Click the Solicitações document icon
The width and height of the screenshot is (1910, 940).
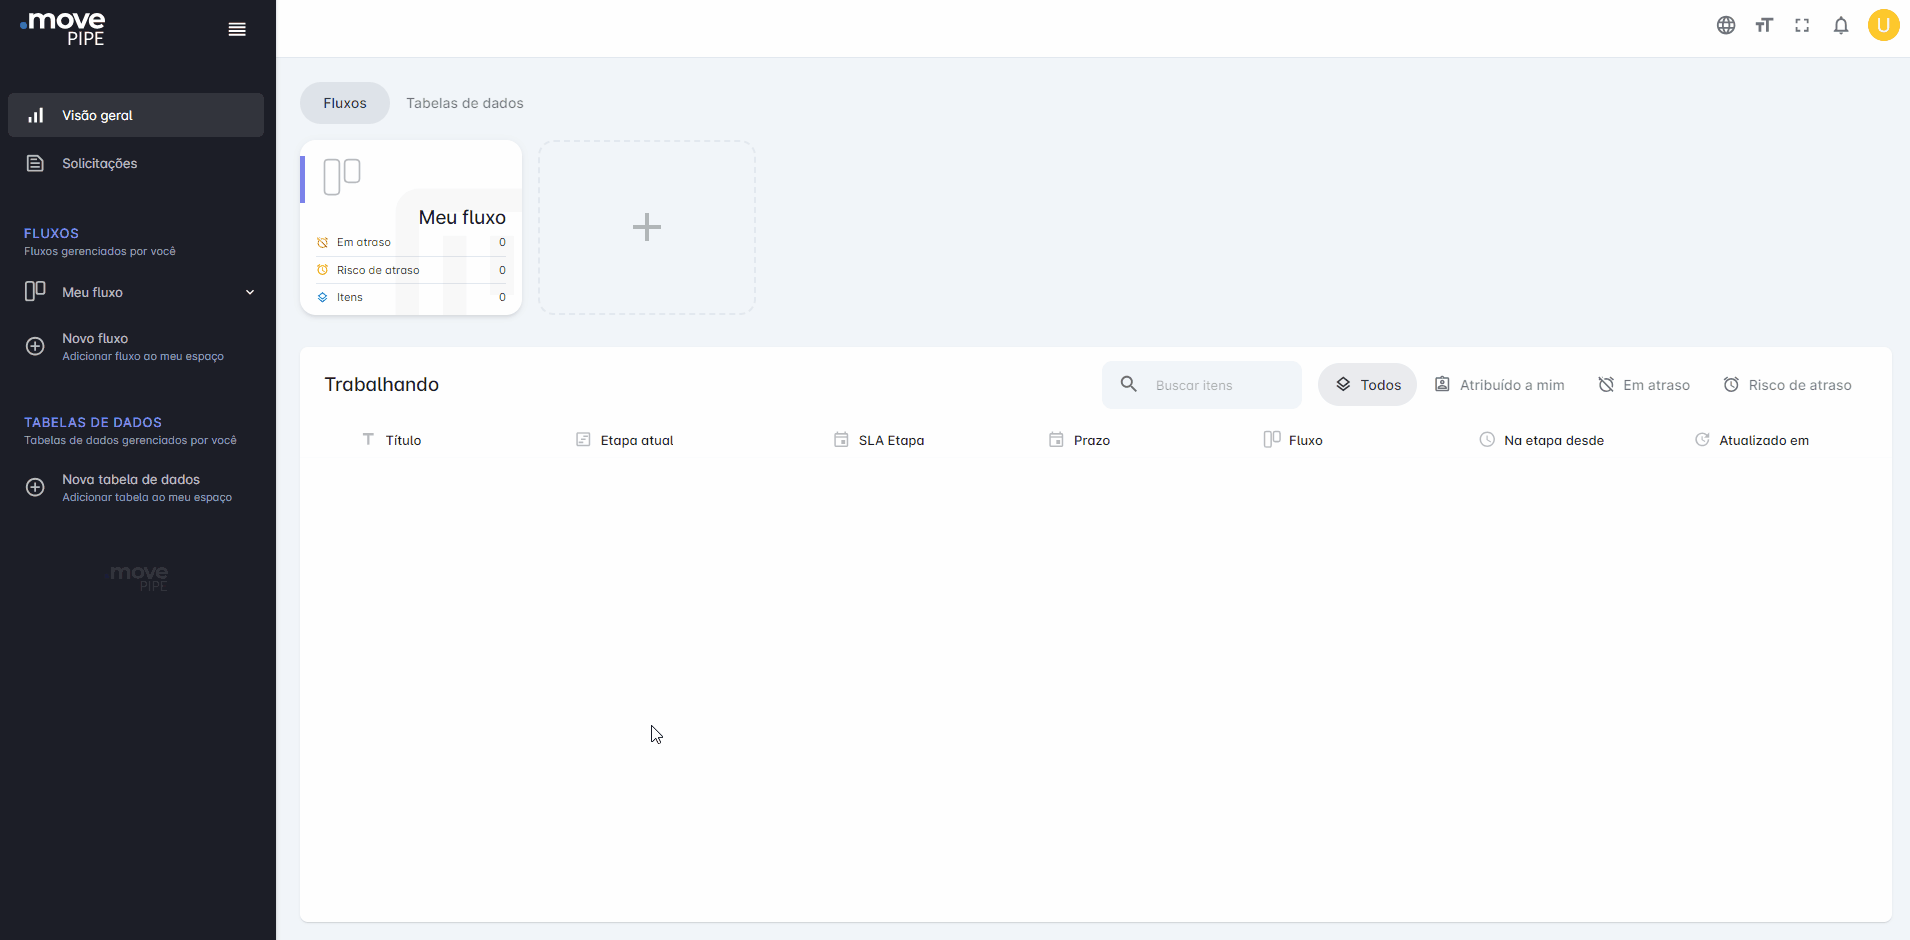(35, 163)
